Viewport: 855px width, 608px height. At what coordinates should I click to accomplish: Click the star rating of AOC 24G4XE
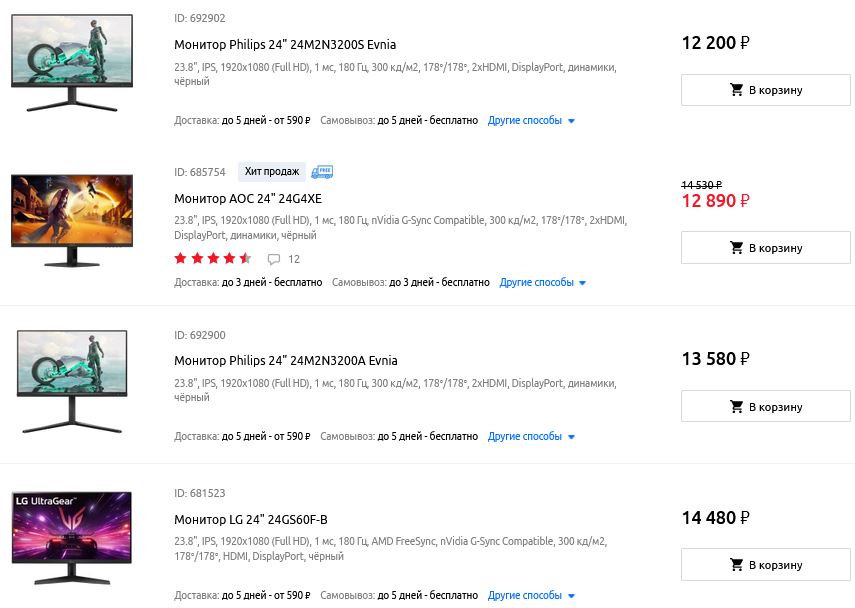(212, 259)
